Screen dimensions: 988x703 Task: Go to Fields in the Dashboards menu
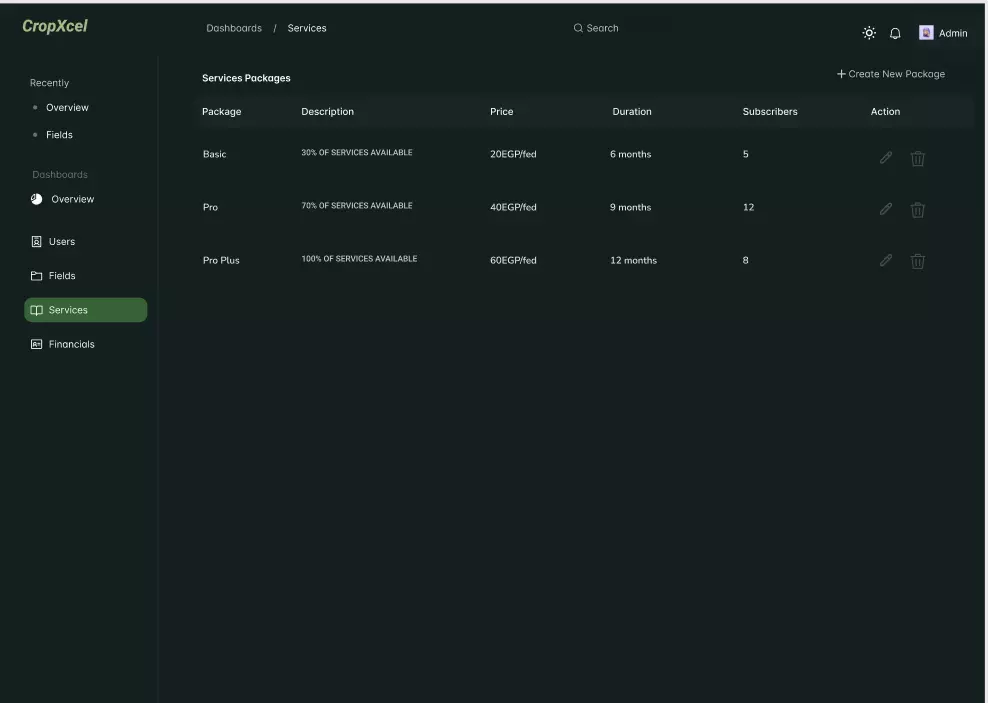click(62, 276)
